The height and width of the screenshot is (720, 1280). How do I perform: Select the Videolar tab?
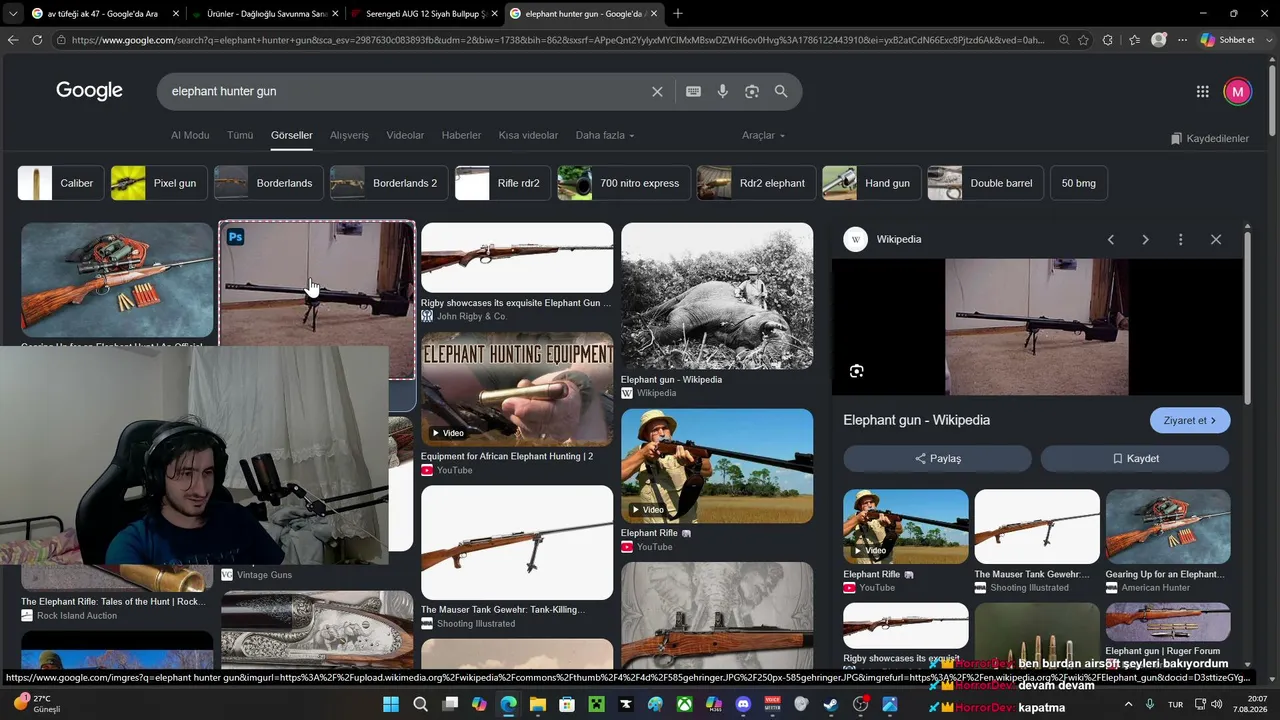(405, 135)
